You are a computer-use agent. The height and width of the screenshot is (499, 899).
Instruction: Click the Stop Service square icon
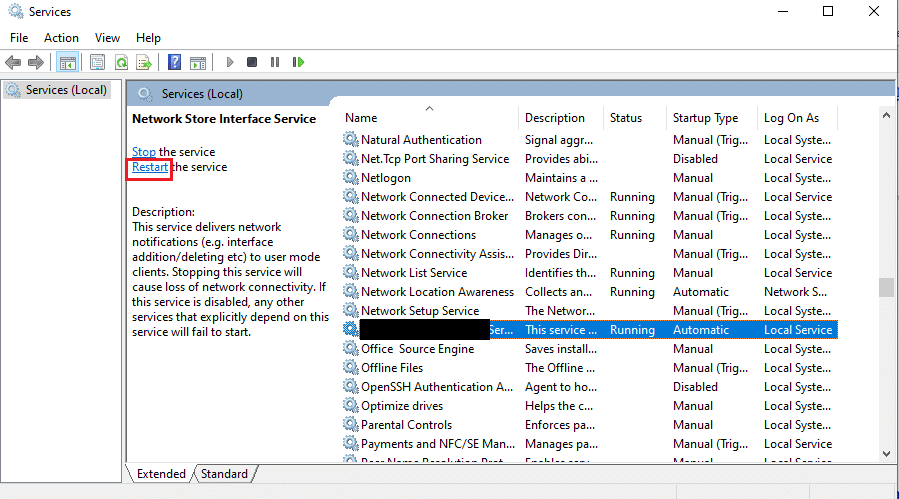coord(252,62)
